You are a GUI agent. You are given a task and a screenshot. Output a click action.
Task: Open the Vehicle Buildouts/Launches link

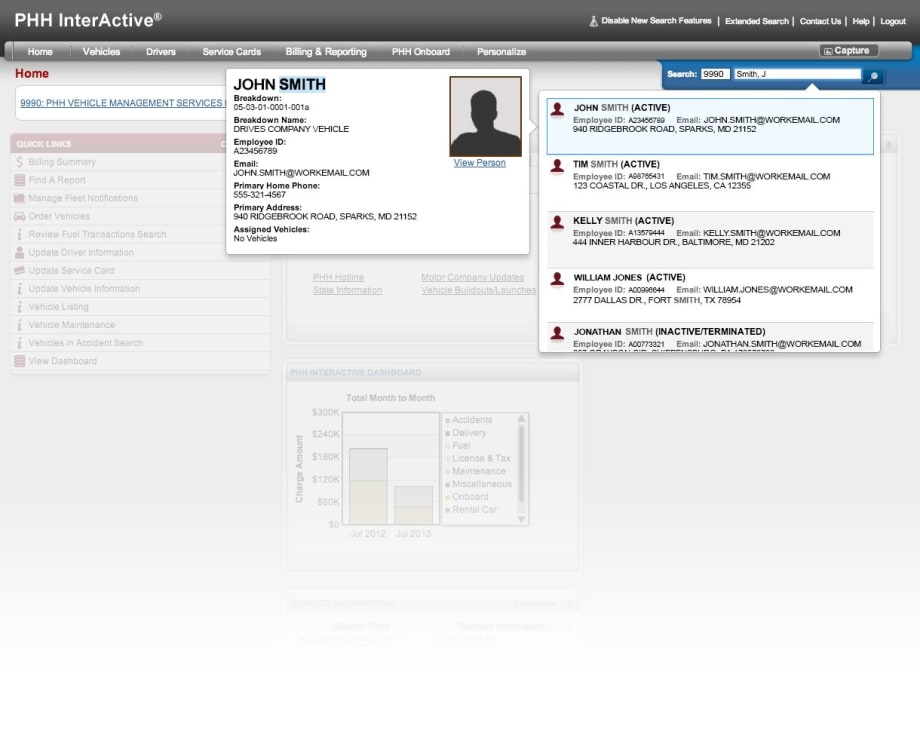click(x=478, y=290)
